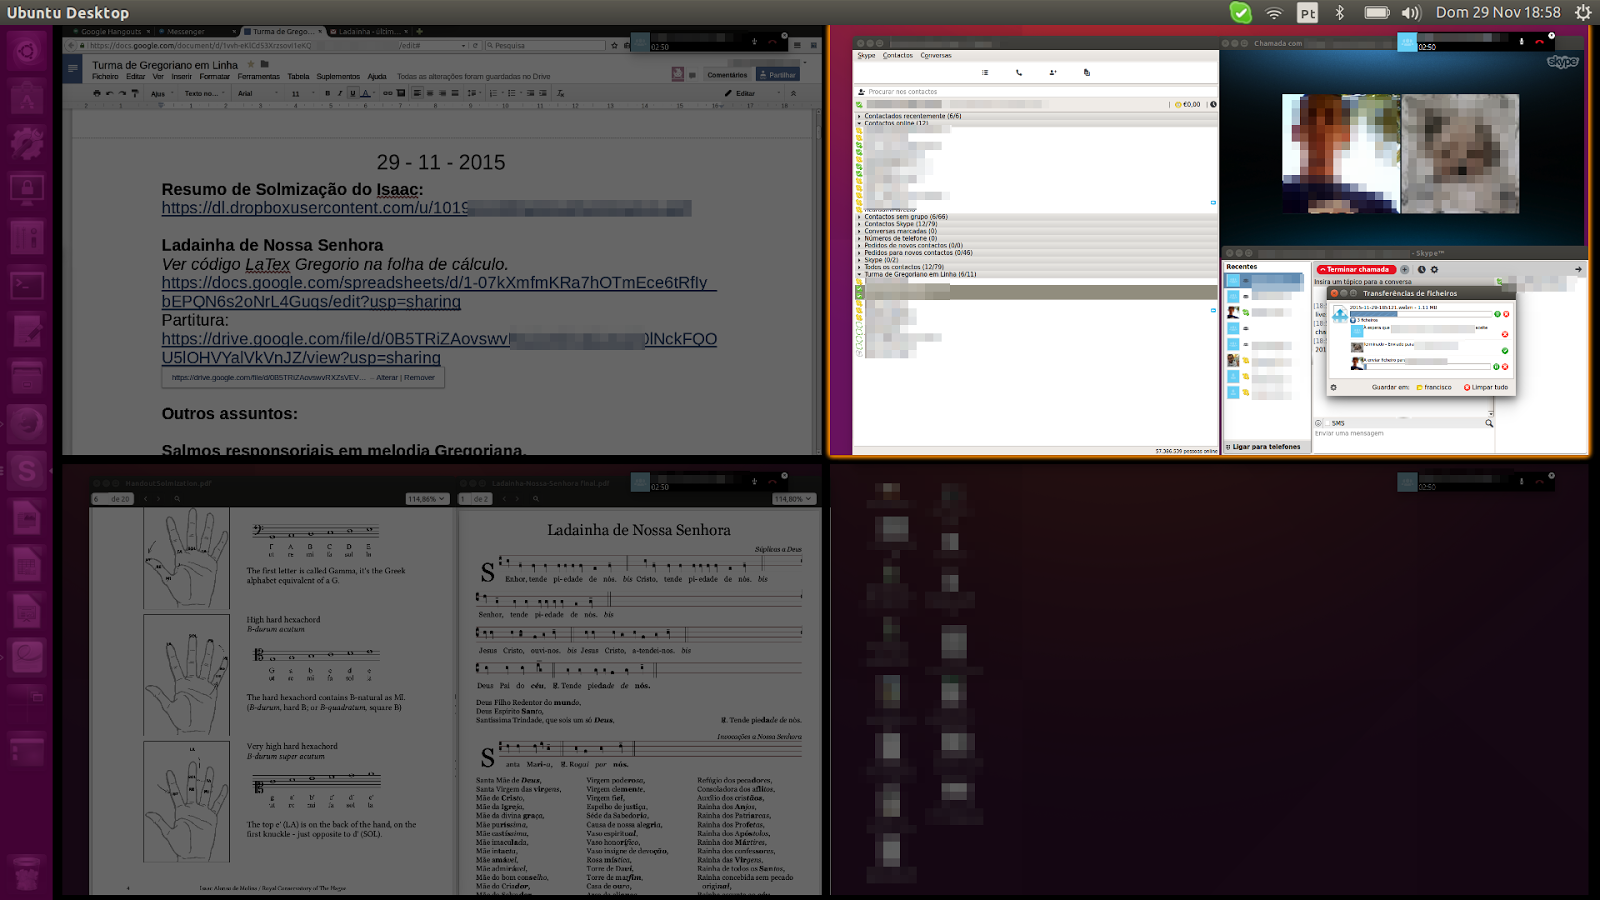Open the Contactos menu in Skype
The width and height of the screenshot is (1600, 900).
pyautogui.click(x=897, y=55)
